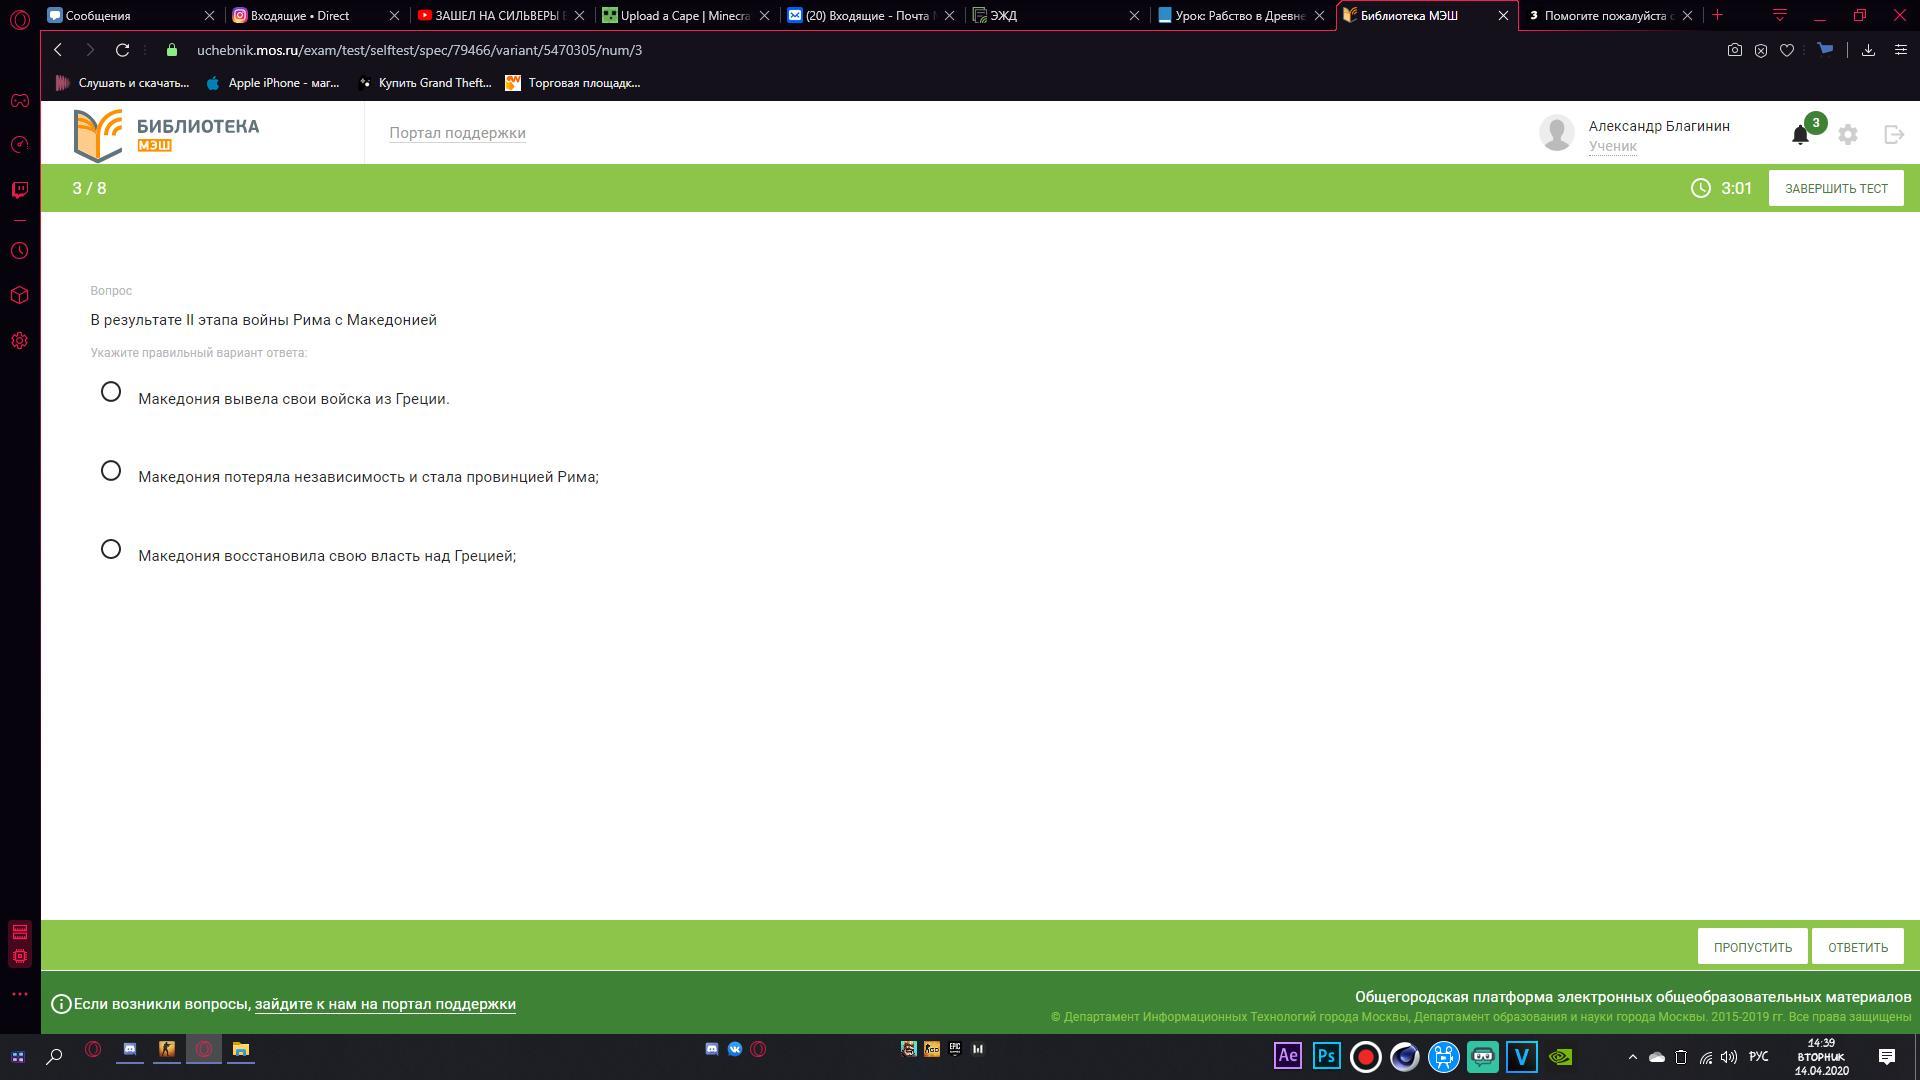Select answer Македония потеряла независимость
This screenshot has height=1080, width=1920.
coord(111,471)
